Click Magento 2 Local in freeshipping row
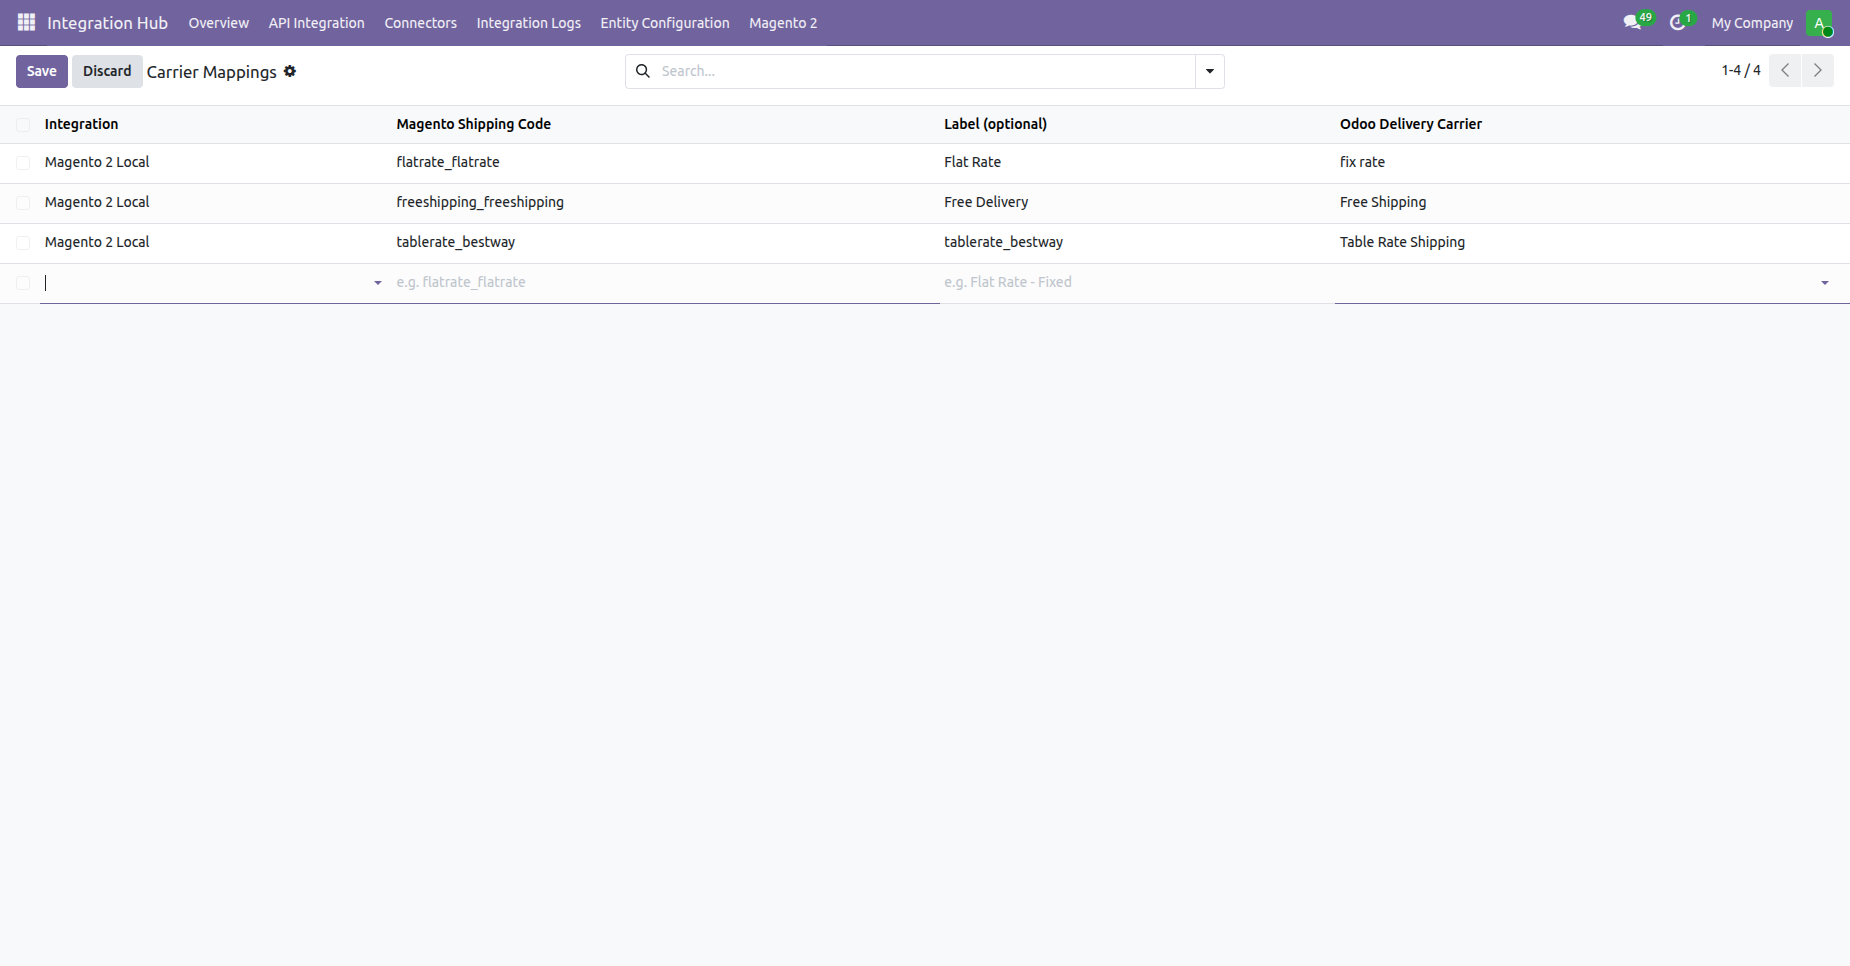The image size is (1850, 966). (x=97, y=202)
